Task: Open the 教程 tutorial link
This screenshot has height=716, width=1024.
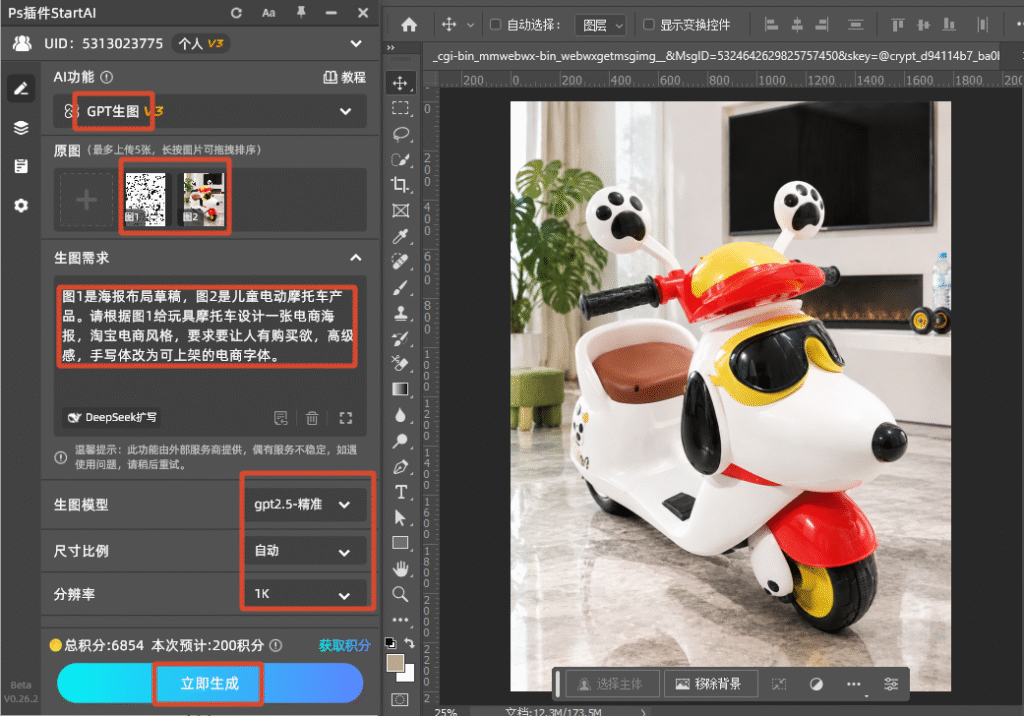Action: 345,77
